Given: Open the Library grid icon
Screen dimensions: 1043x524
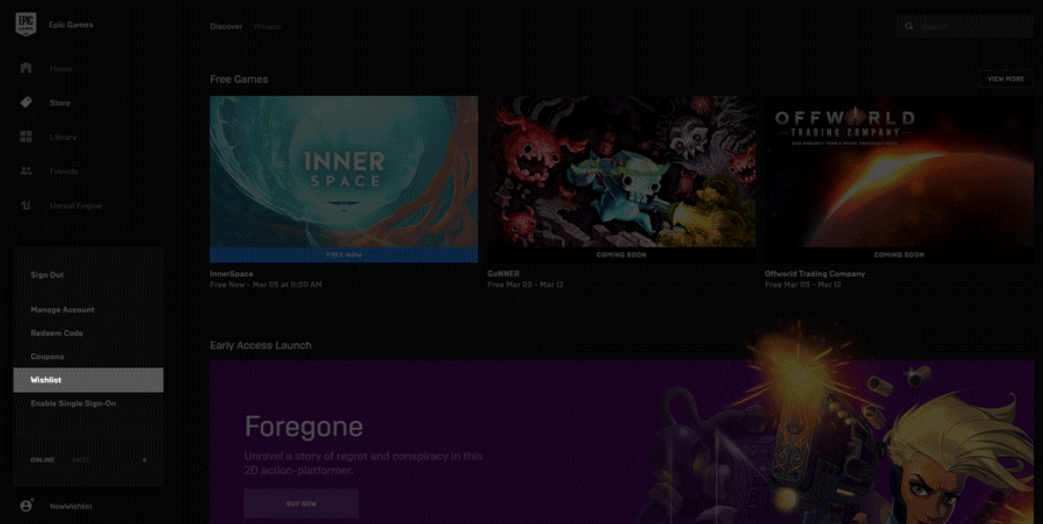Looking at the screenshot, I should 26,137.
